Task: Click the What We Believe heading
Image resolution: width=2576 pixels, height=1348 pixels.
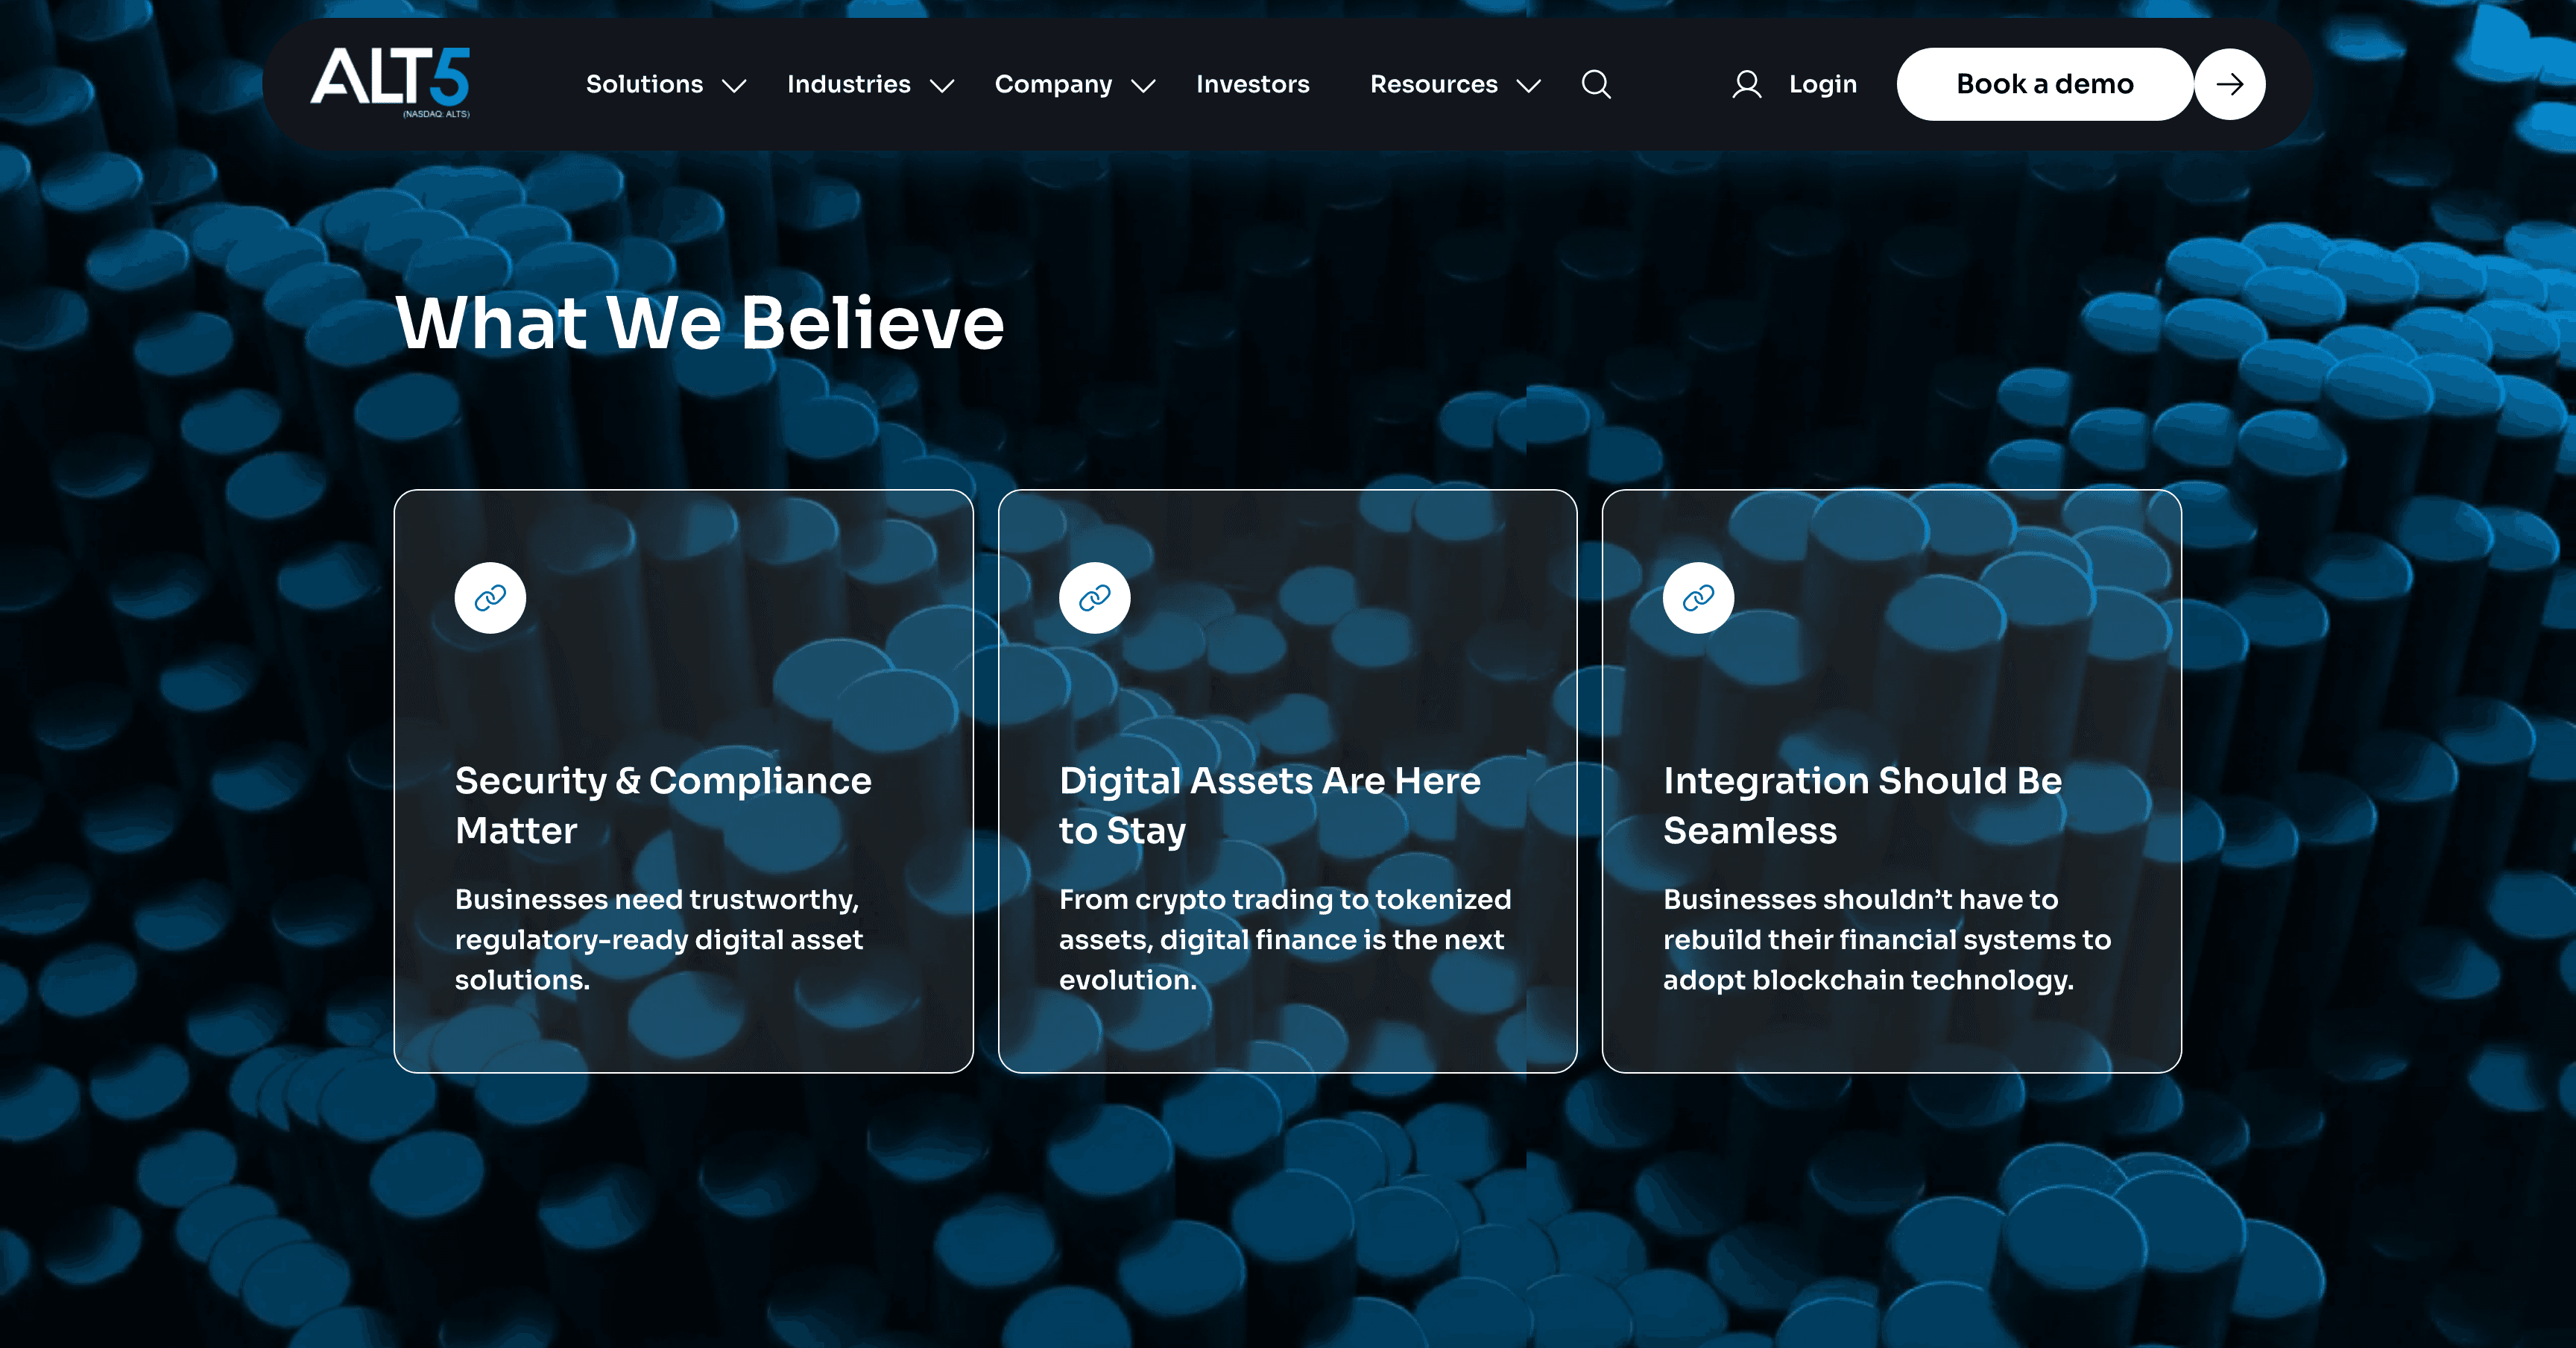Action: coord(700,323)
